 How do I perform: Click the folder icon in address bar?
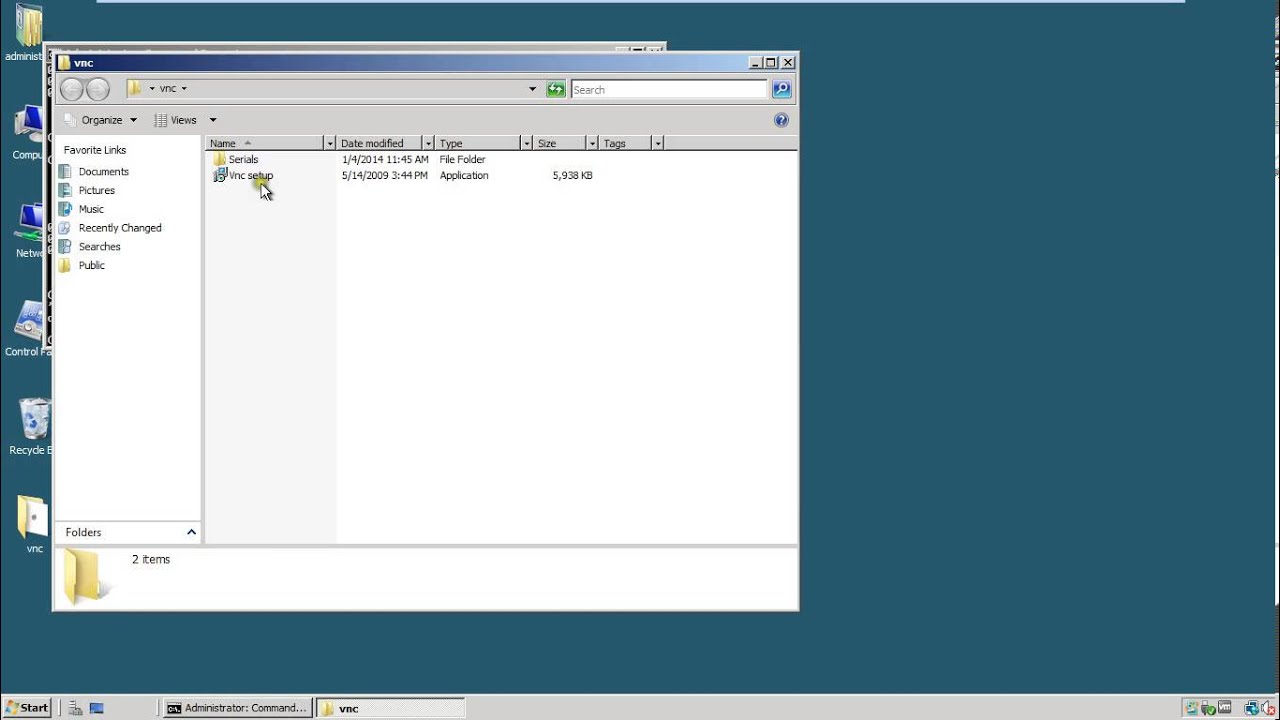pyautogui.click(x=135, y=88)
